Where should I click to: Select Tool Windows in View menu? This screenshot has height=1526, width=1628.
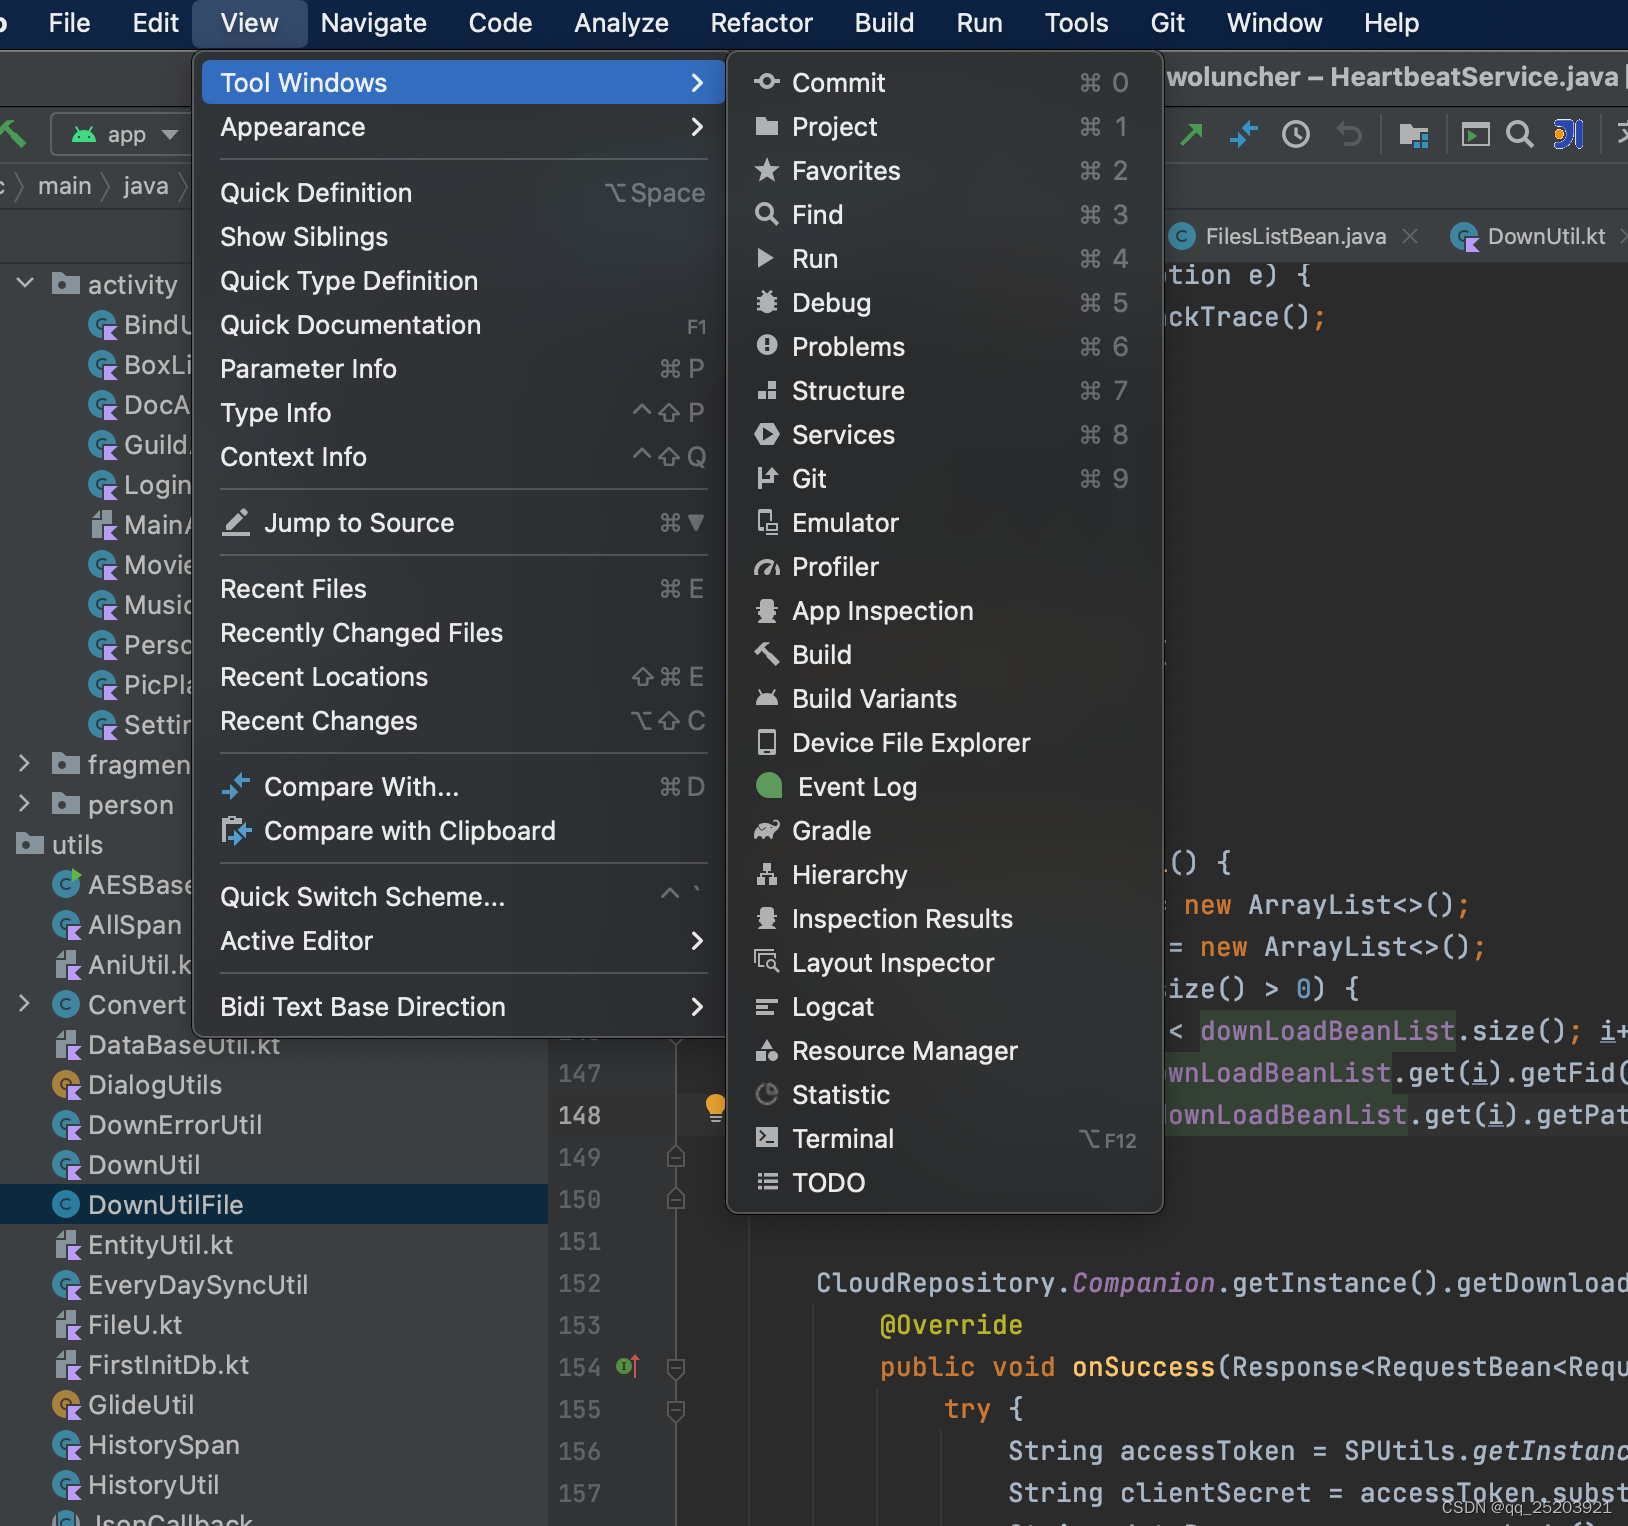click(x=462, y=83)
